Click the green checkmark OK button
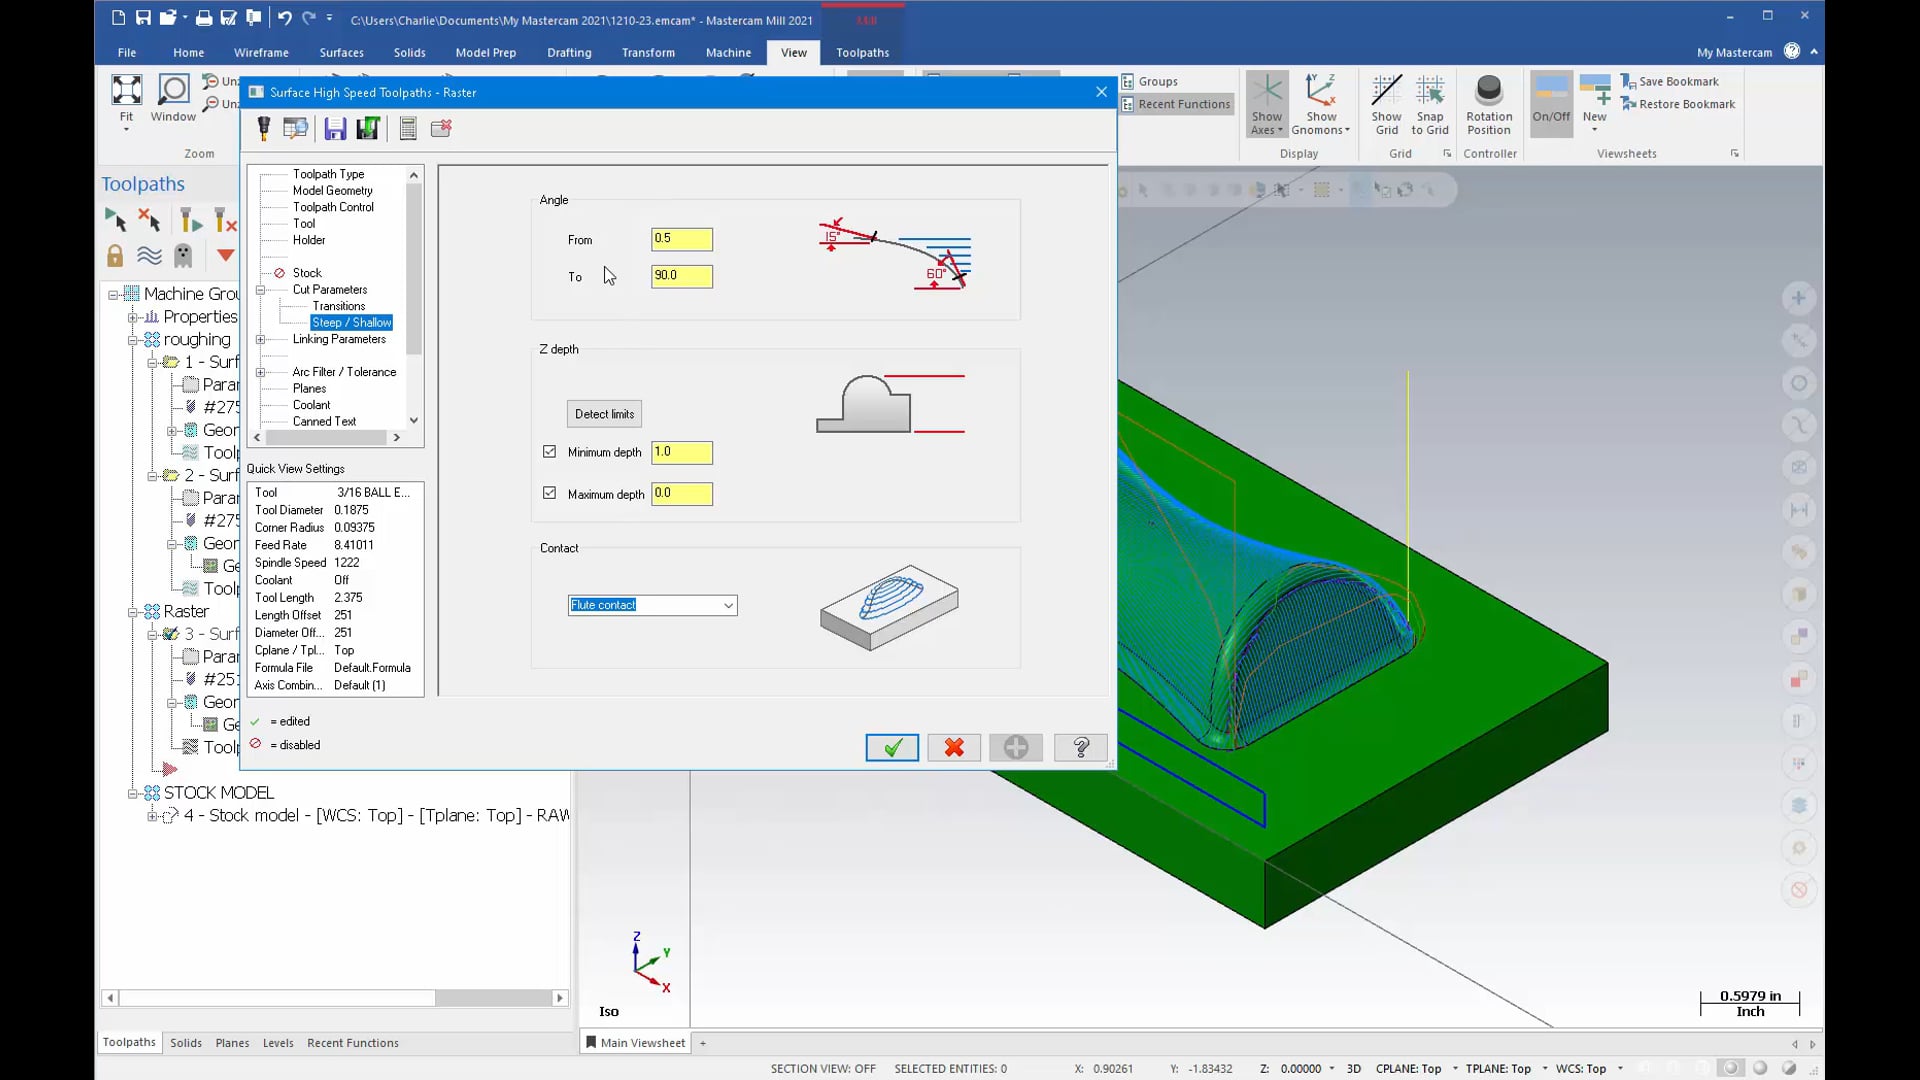The width and height of the screenshot is (1920, 1080). point(891,748)
